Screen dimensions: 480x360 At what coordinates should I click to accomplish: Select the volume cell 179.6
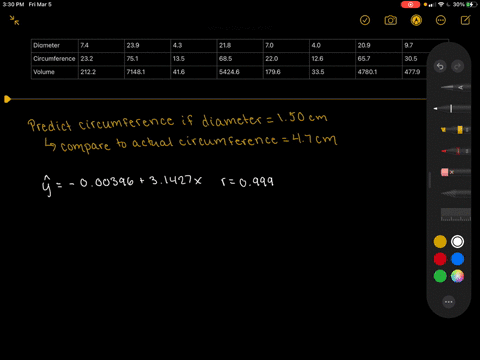coord(286,72)
